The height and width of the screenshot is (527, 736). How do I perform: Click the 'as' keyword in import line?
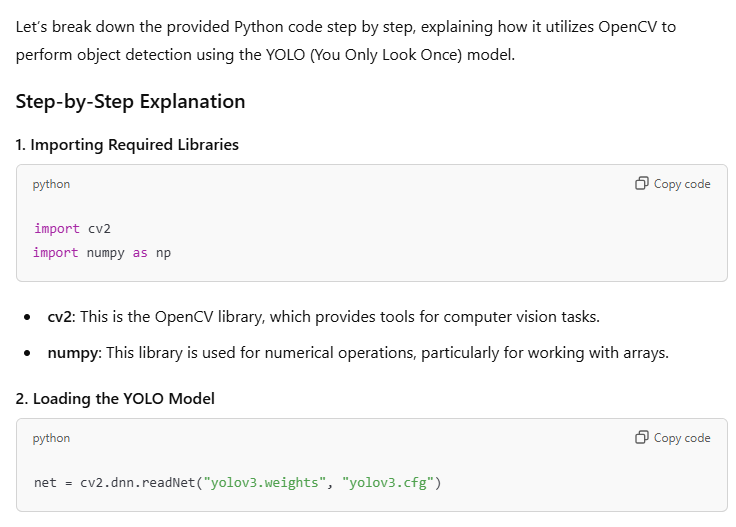click(x=140, y=253)
